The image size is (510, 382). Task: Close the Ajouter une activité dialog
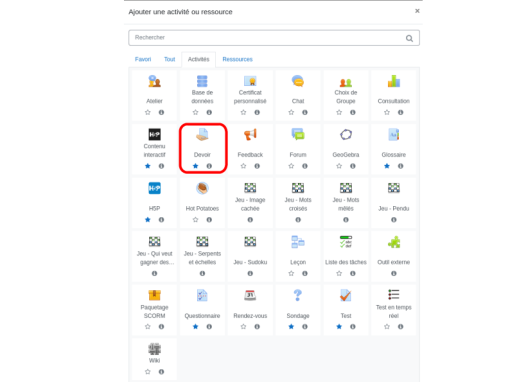[x=417, y=11]
